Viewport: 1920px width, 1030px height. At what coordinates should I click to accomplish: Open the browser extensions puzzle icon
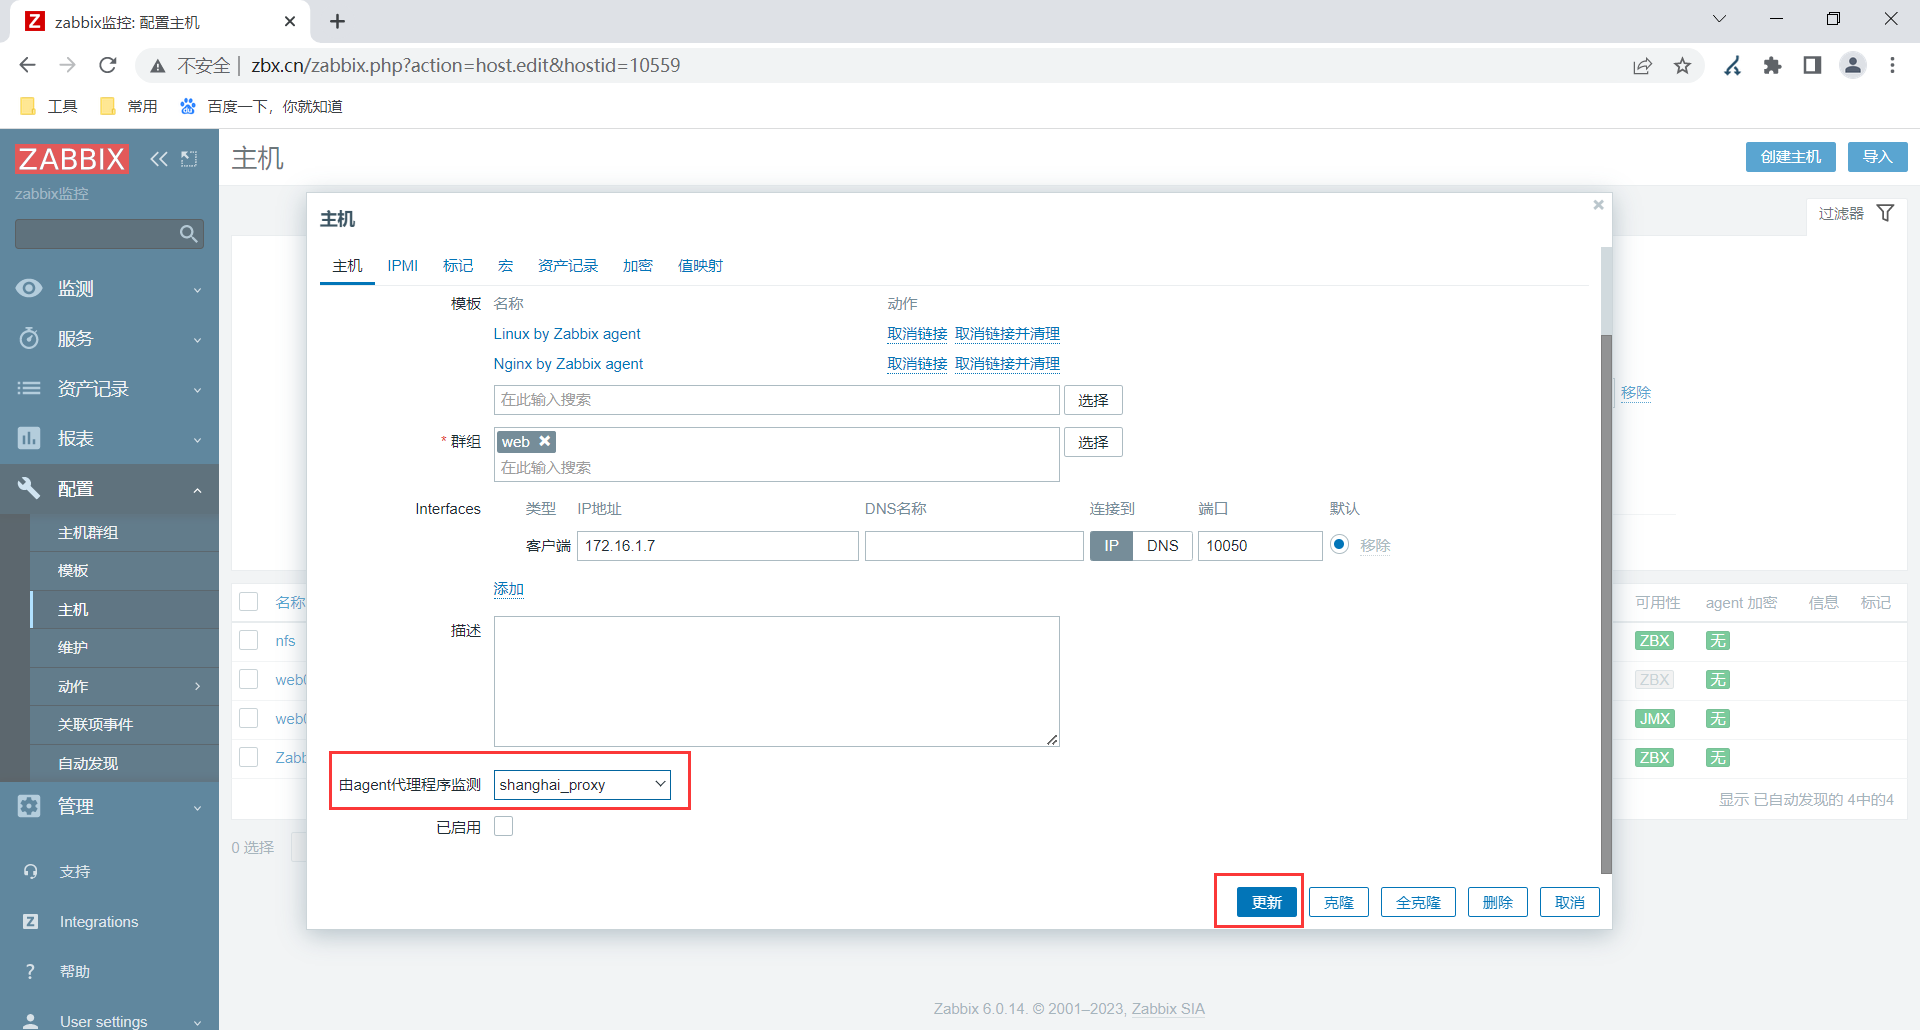[1772, 65]
